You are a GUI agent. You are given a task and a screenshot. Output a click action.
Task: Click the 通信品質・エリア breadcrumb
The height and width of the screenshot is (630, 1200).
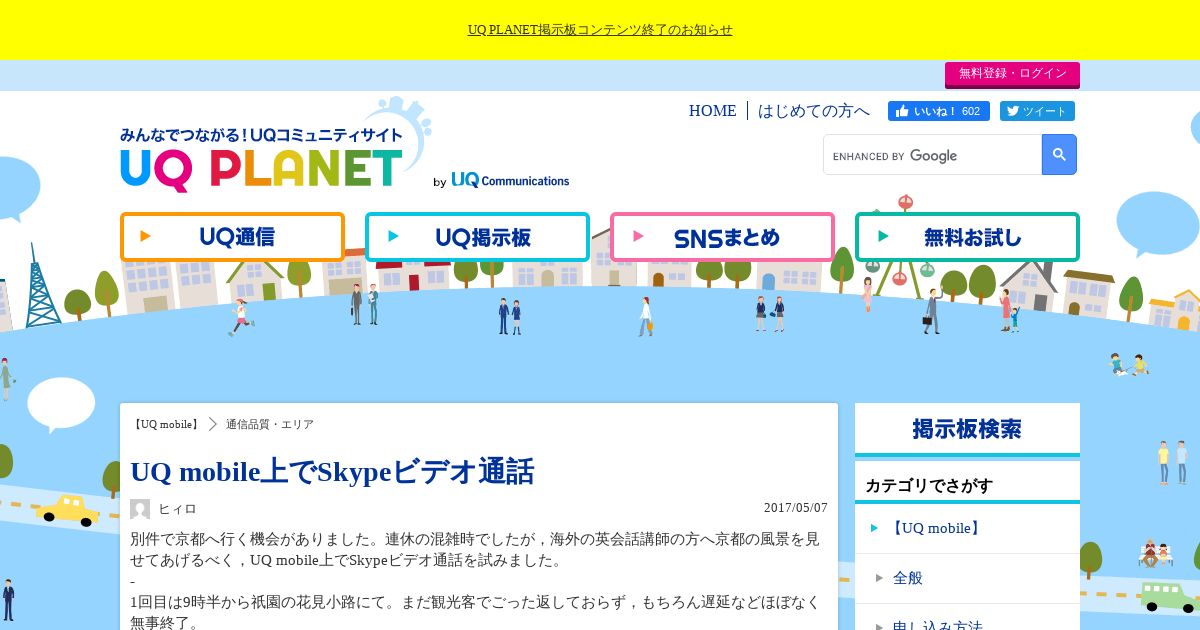click(270, 425)
